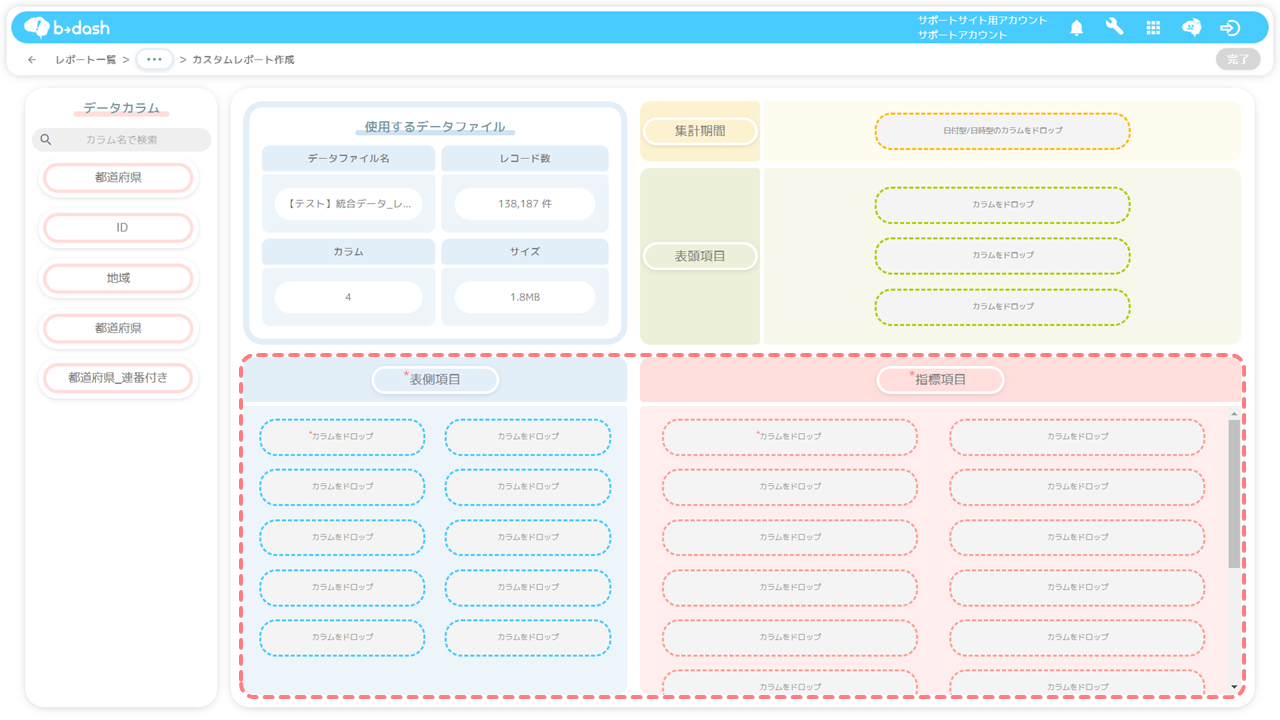The height and width of the screenshot is (720, 1280).
Task: Click the データカラム panel heading
Action: click(121, 108)
